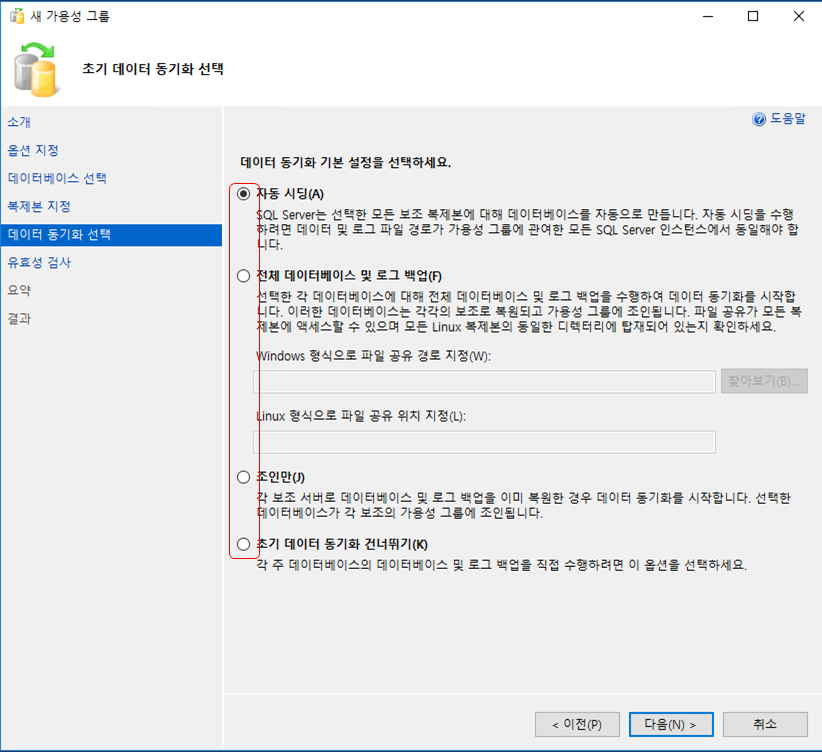Go to the 소개 wizard page
822x752 pixels.
tap(19, 122)
